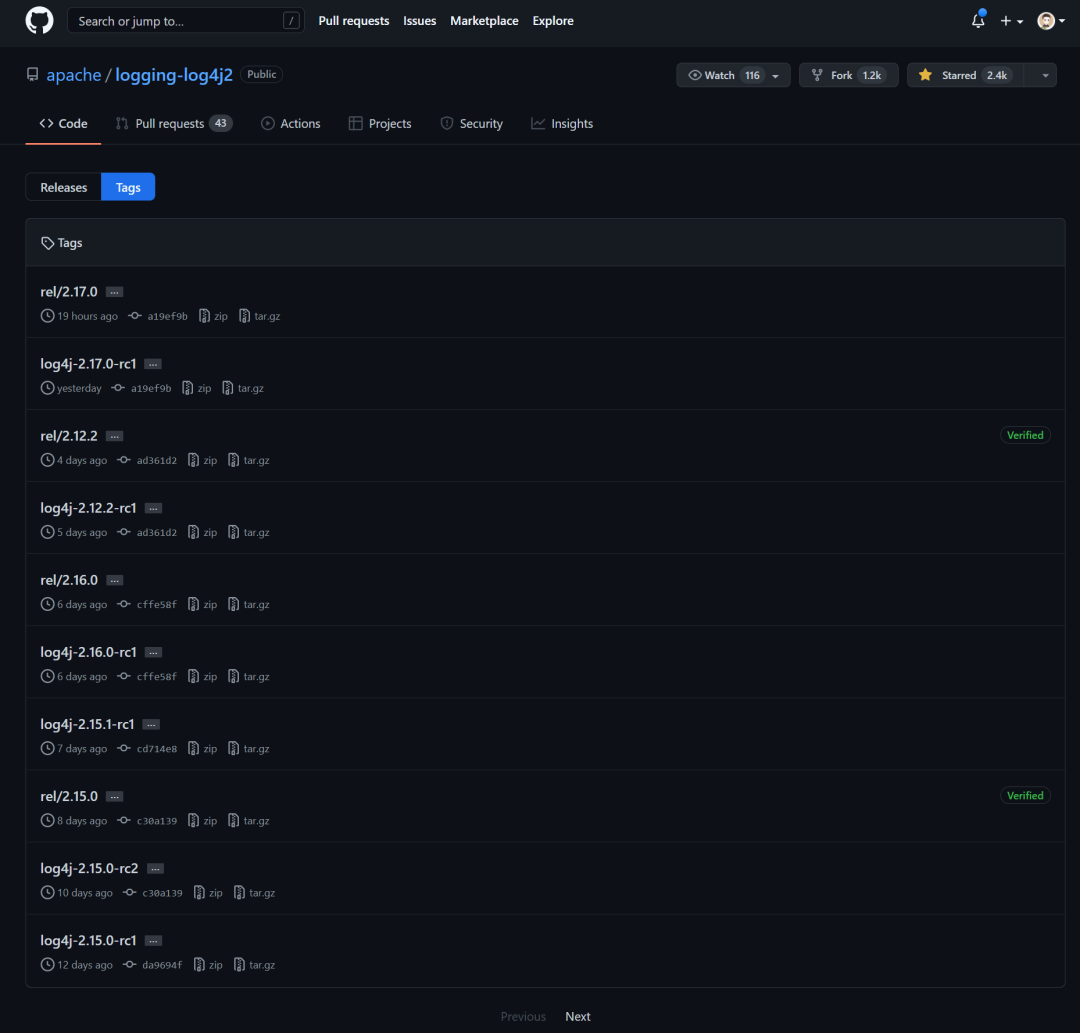Go to the Next page of tags
This screenshot has width=1080, height=1033.
tap(577, 1016)
